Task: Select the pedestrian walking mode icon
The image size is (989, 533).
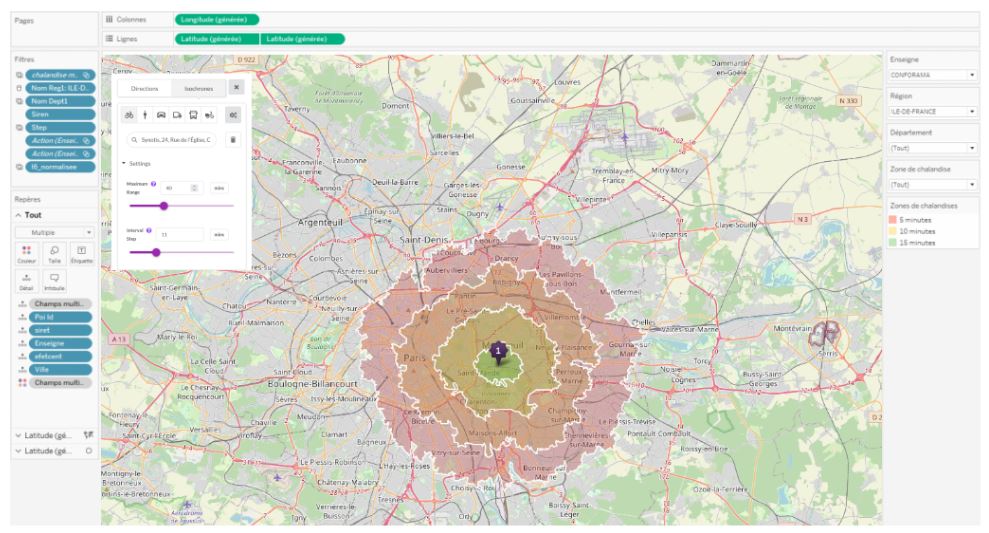Action: [145, 115]
